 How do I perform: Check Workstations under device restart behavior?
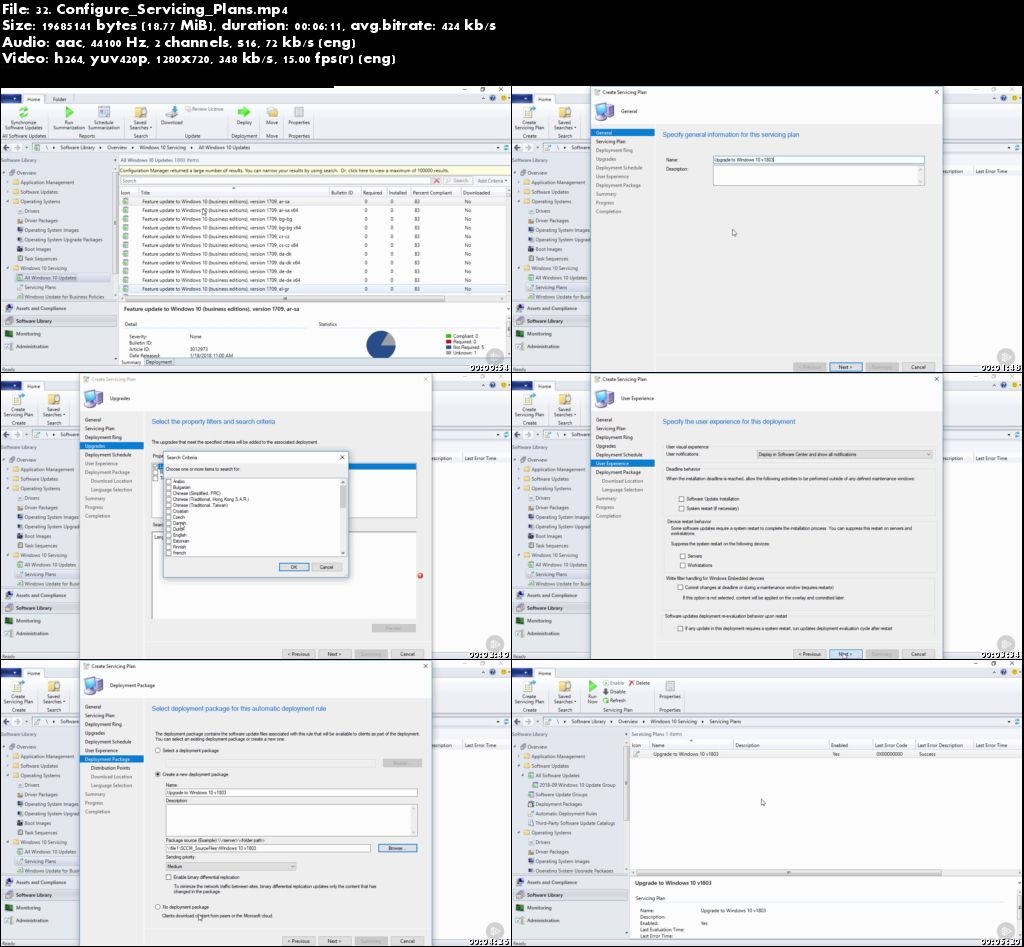coord(682,566)
